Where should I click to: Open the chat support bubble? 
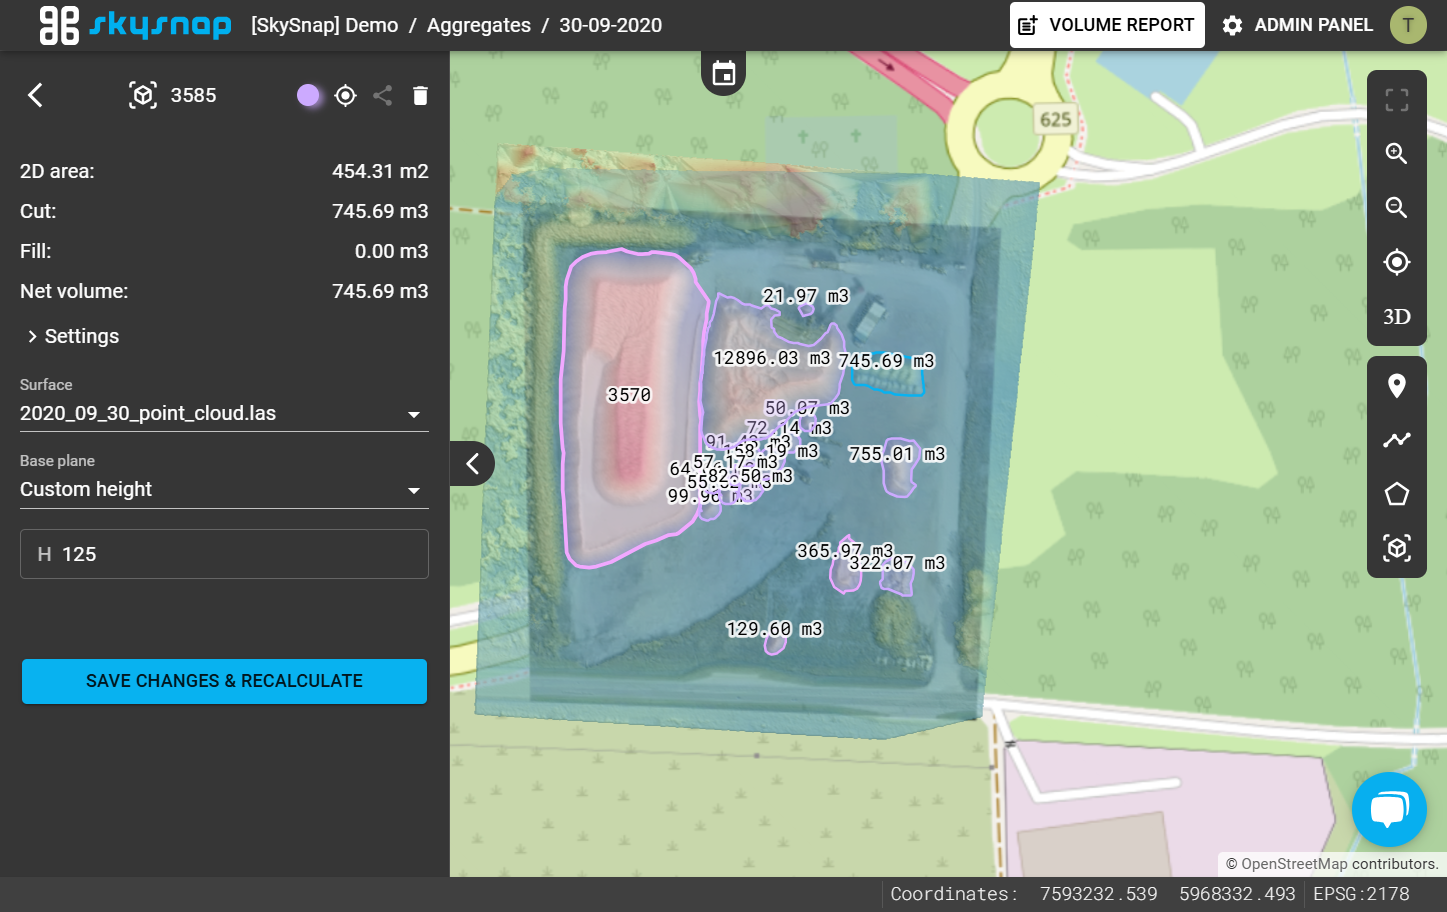tap(1389, 810)
